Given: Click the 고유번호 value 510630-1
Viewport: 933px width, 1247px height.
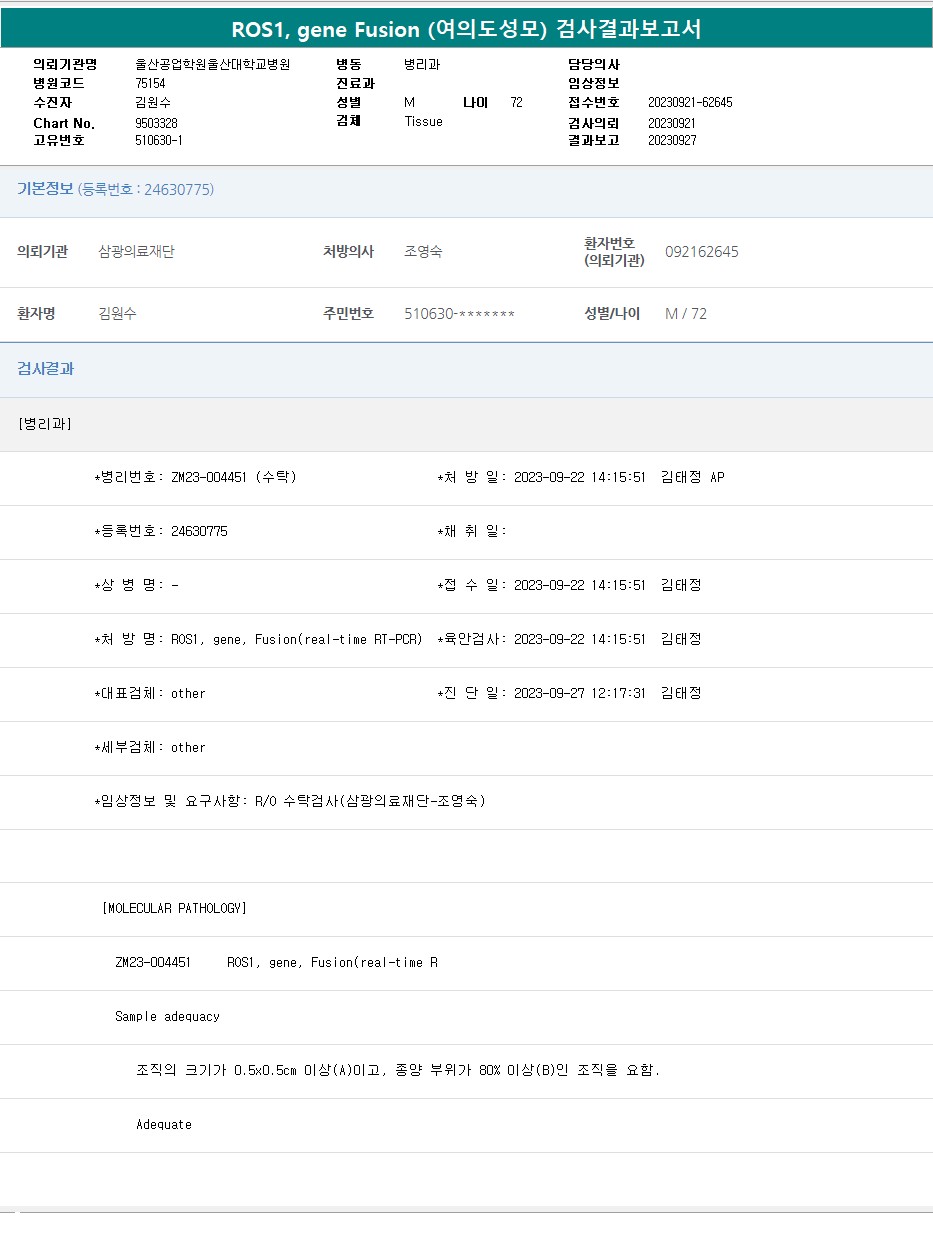Looking at the screenshot, I should (x=158, y=140).
